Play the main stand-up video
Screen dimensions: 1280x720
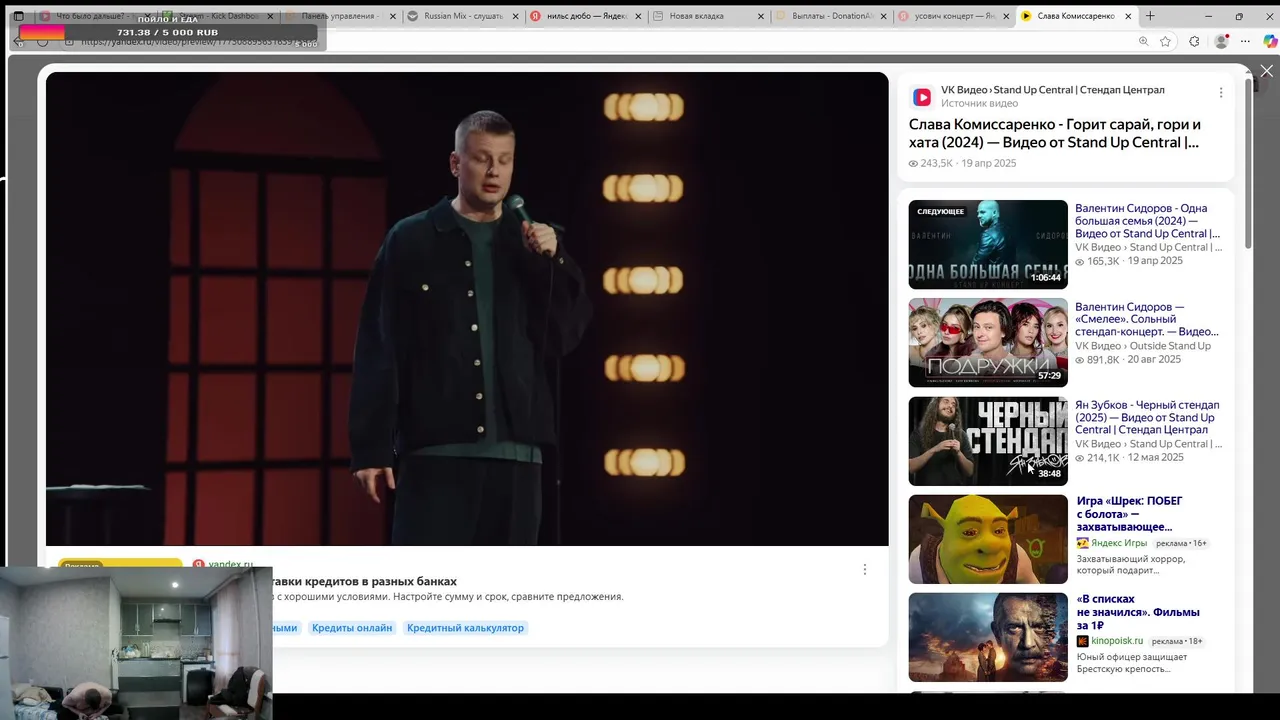tap(467, 309)
